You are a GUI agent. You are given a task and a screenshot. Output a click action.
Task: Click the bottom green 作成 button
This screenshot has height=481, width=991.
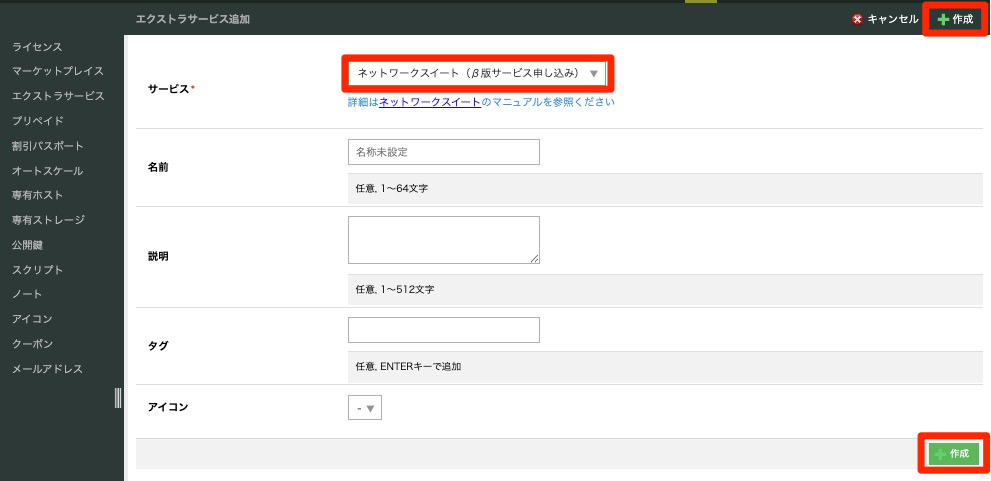click(x=953, y=453)
